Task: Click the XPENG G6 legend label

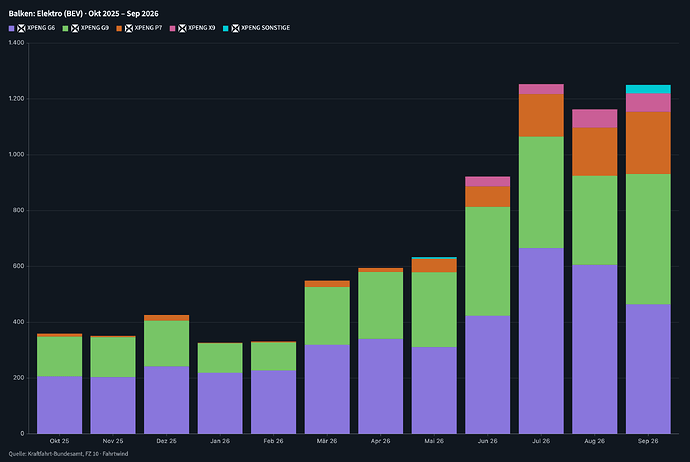Action: click(x=41, y=28)
